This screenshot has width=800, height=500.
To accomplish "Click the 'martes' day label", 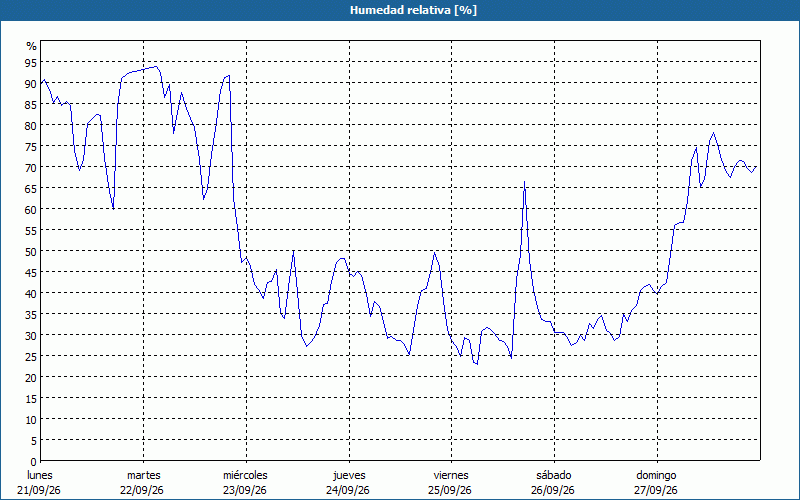I will (x=144, y=475).
